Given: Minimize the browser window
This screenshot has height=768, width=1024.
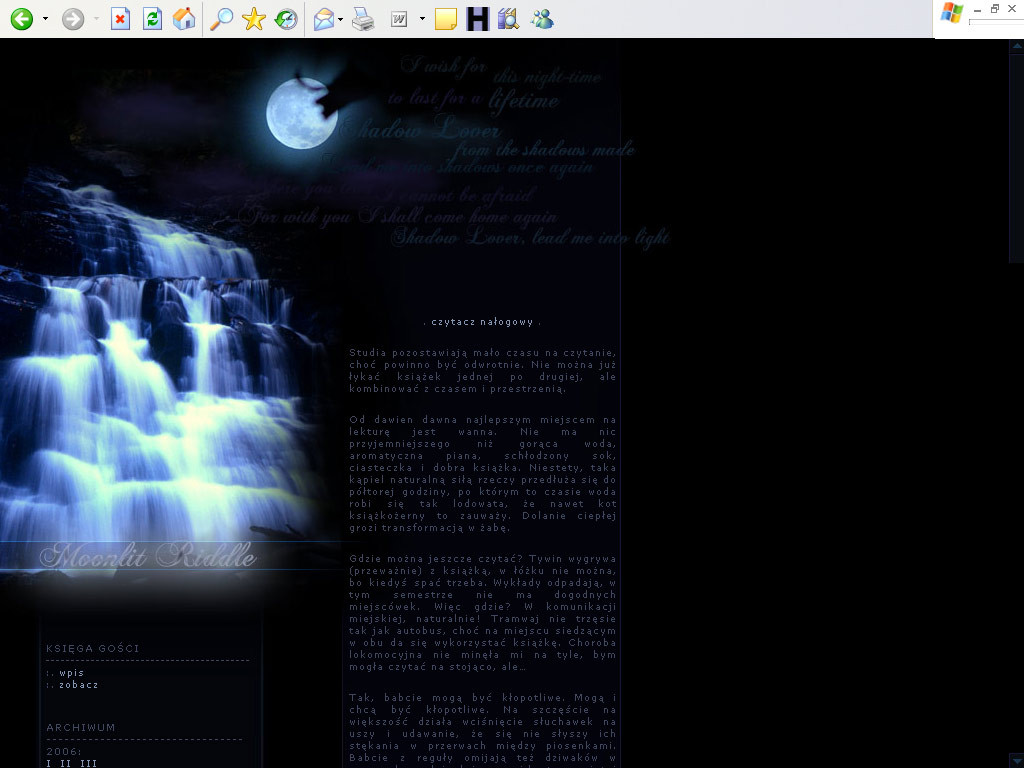Looking at the screenshot, I should pyautogui.click(x=977, y=9).
